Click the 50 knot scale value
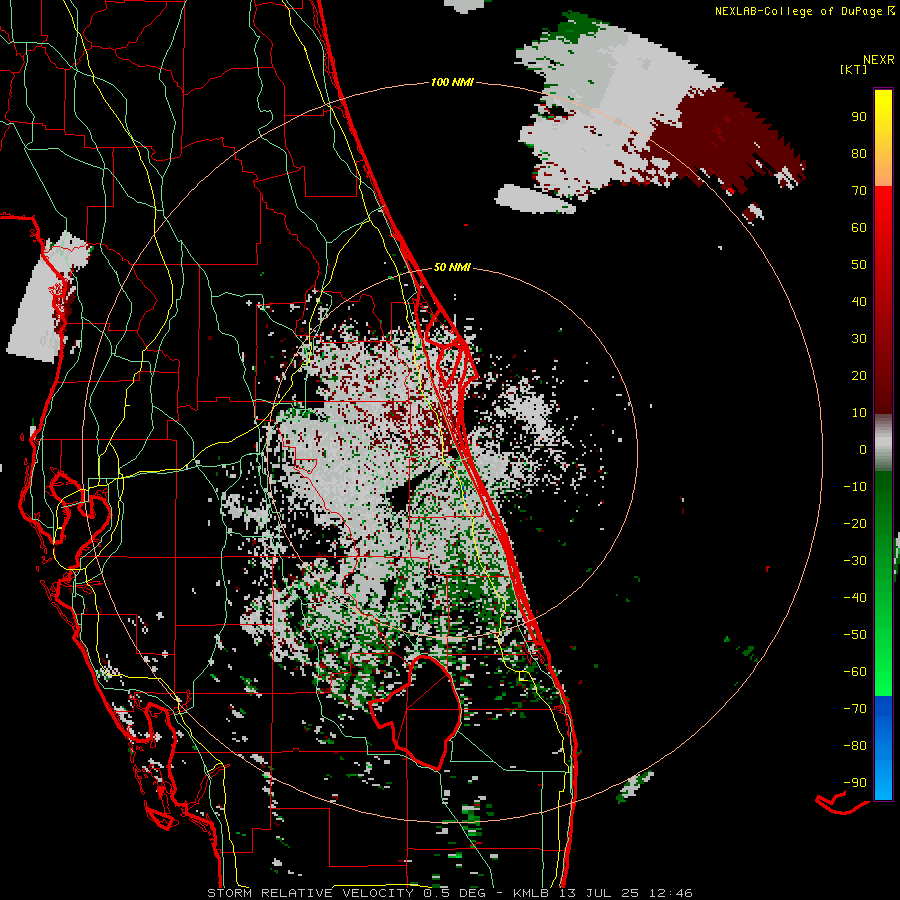This screenshot has height=900, width=900. click(859, 265)
